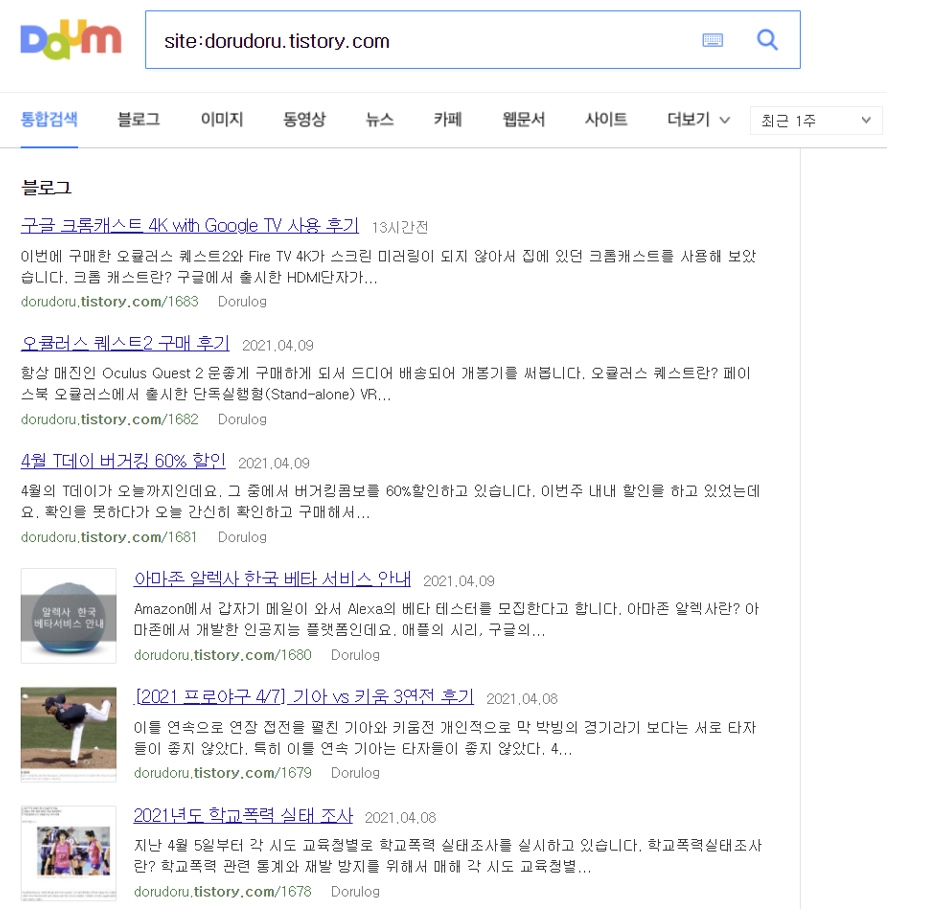This screenshot has width=932, height=912.
Task: Click URL dorudoru.tistory.com/1678
Action: click(222, 892)
